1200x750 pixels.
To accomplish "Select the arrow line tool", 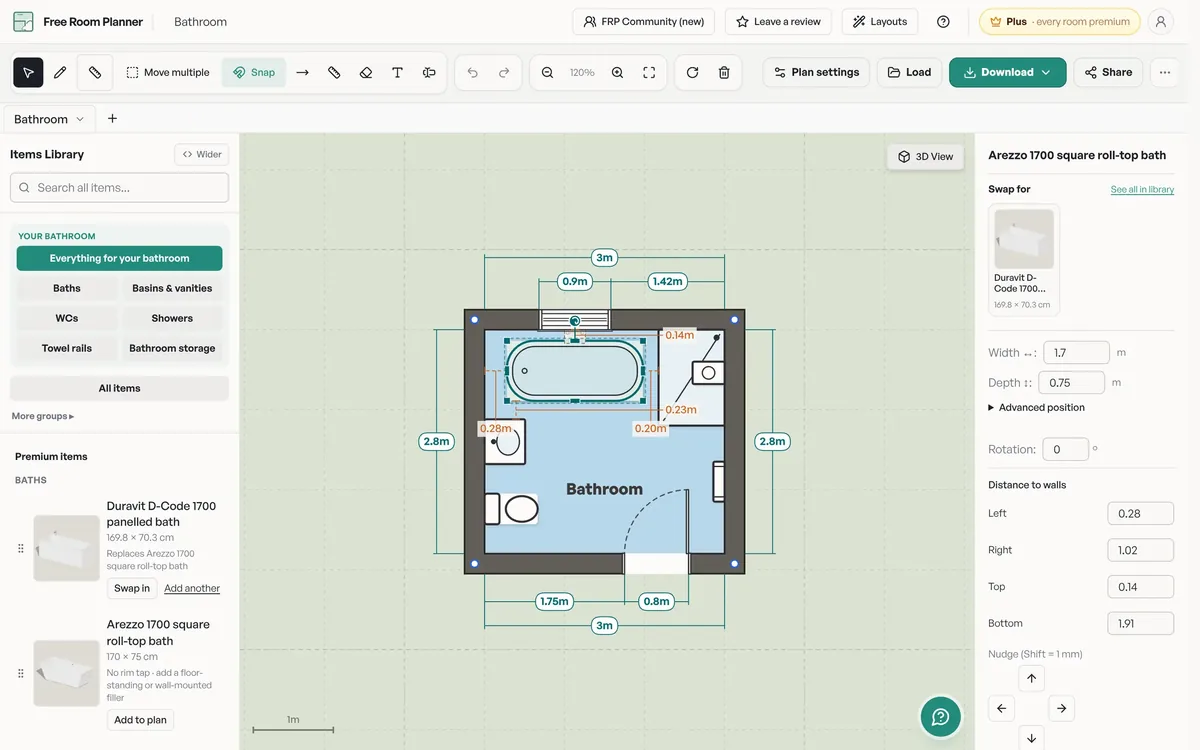I will (x=302, y=72).
